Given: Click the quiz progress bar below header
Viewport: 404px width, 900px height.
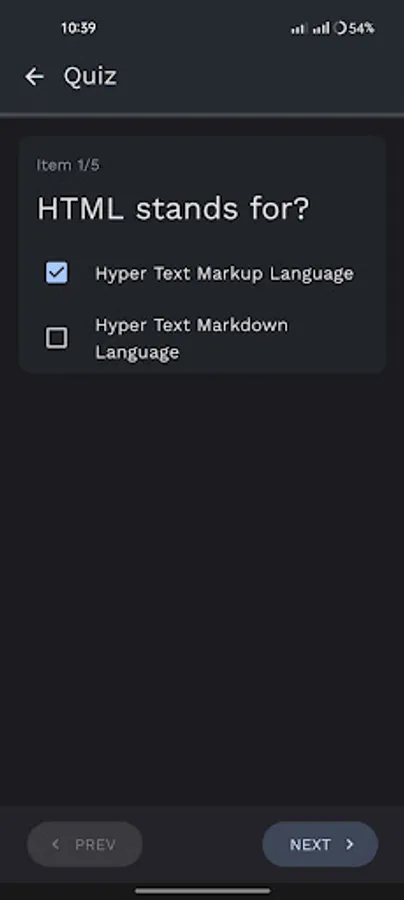Looking at the screenshot, I should pos(202,115).
